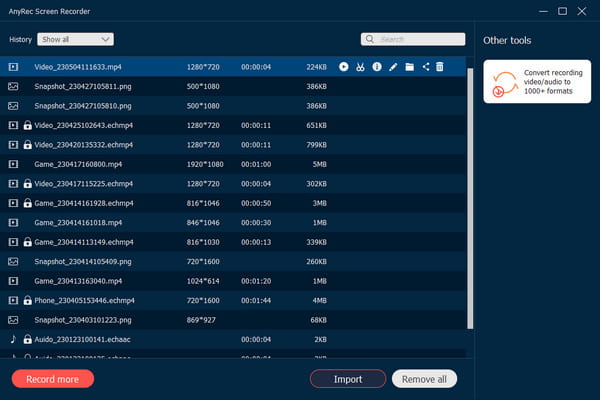Select Game_230414113149.echmp4 file name

[x=84, y=242]
